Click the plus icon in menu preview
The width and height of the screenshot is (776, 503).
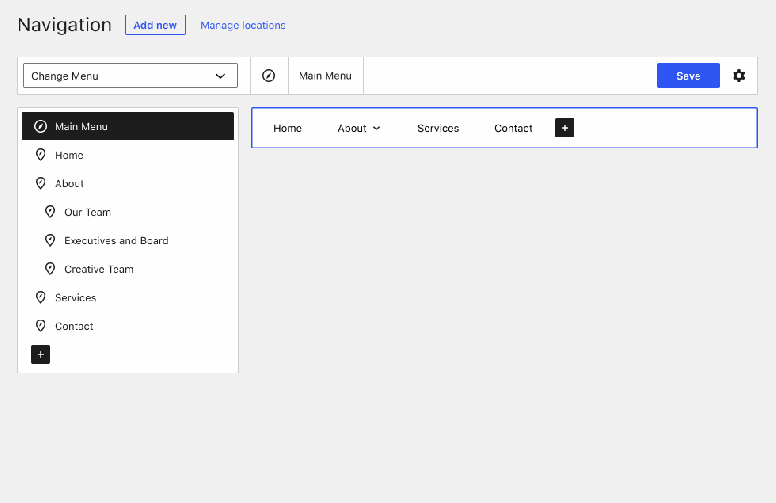(x=564, y=128)
